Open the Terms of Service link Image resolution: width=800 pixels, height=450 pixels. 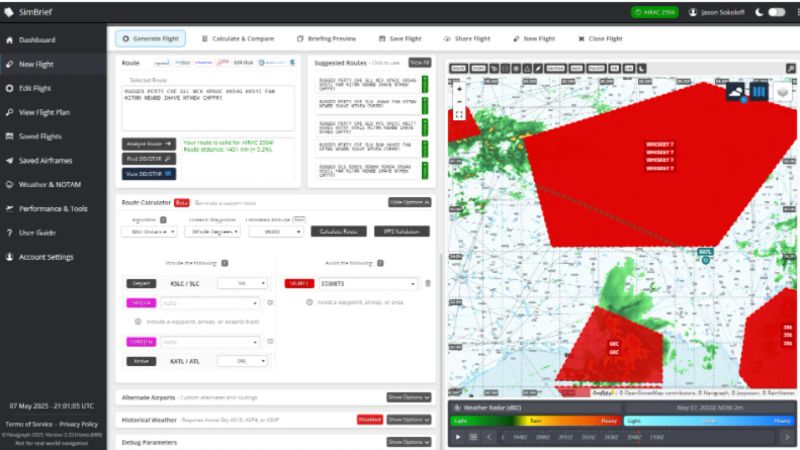[29, 424]
